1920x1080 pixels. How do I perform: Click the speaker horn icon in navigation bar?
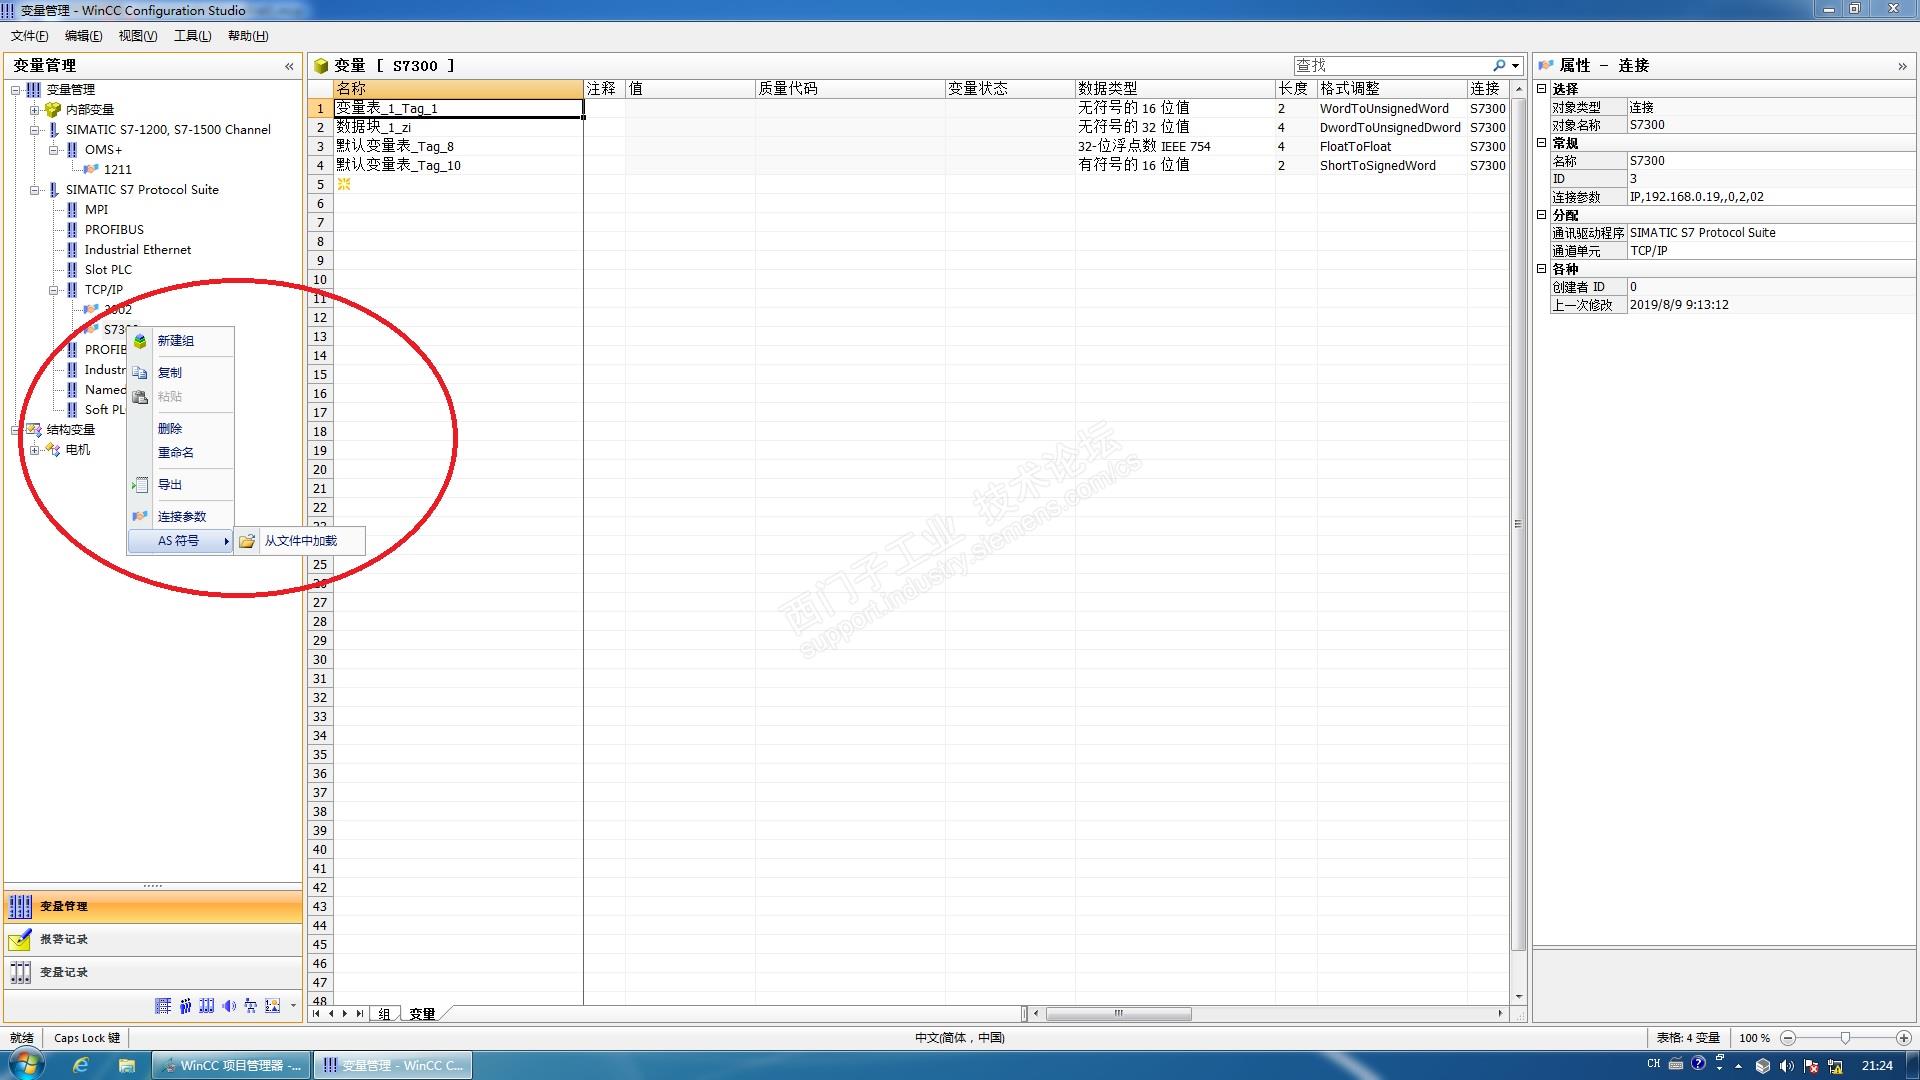pyautogui.click(x=229, y=1006)
